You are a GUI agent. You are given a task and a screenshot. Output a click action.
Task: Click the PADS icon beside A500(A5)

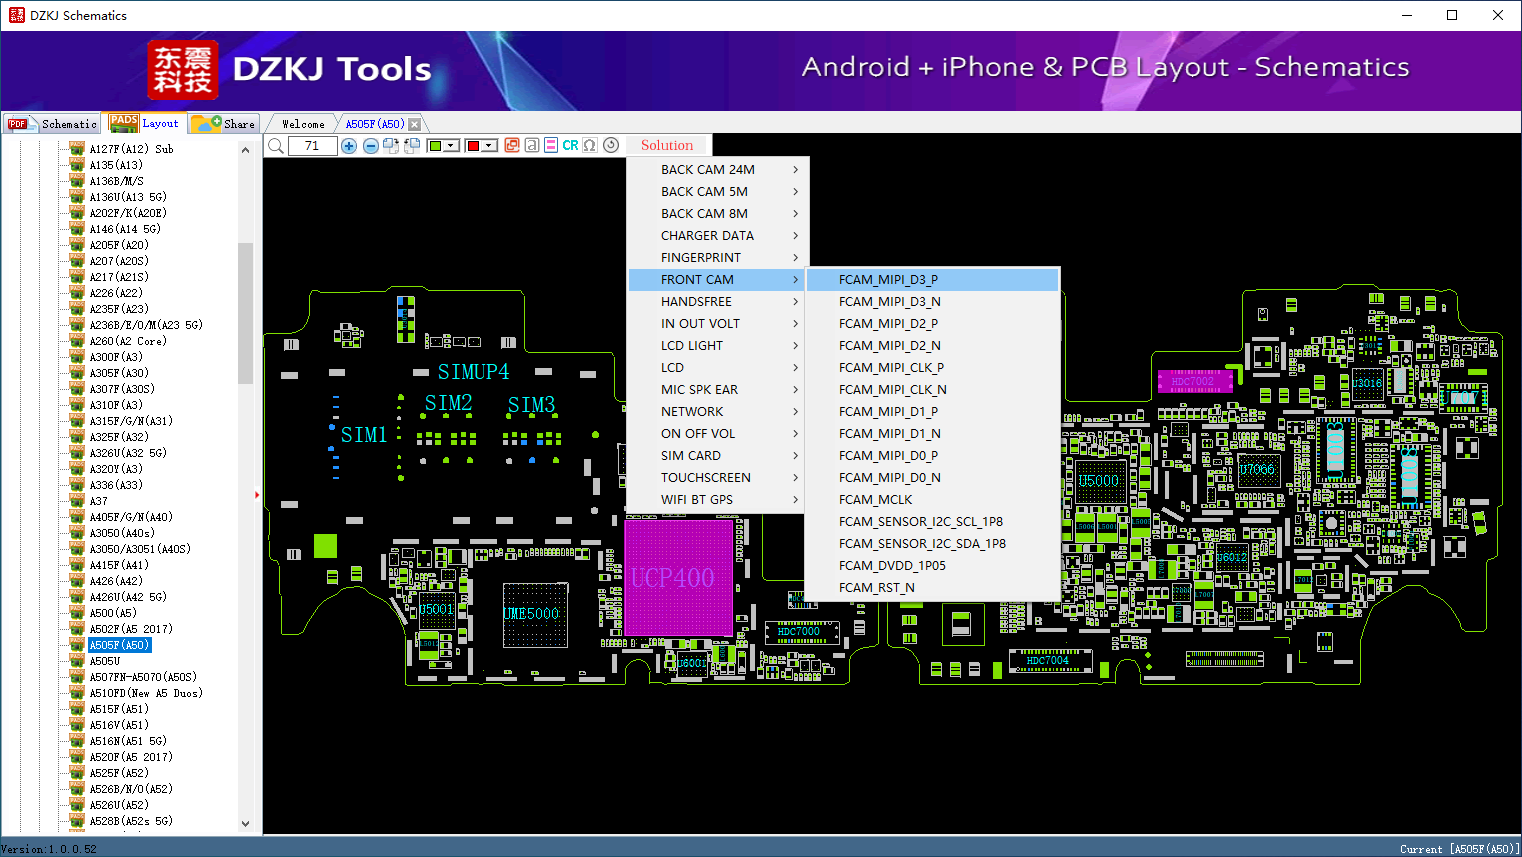tap(77, 613)
